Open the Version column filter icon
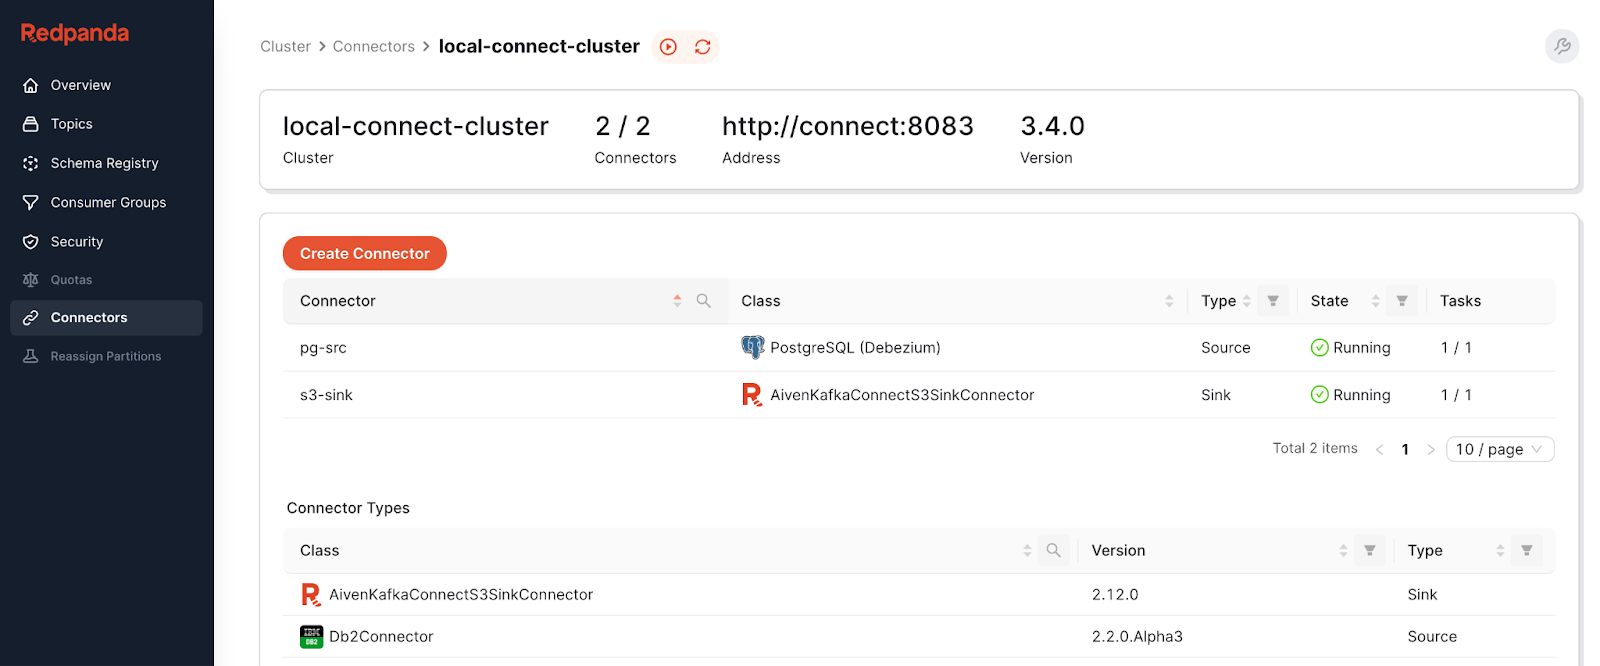 pos(1370,551)
